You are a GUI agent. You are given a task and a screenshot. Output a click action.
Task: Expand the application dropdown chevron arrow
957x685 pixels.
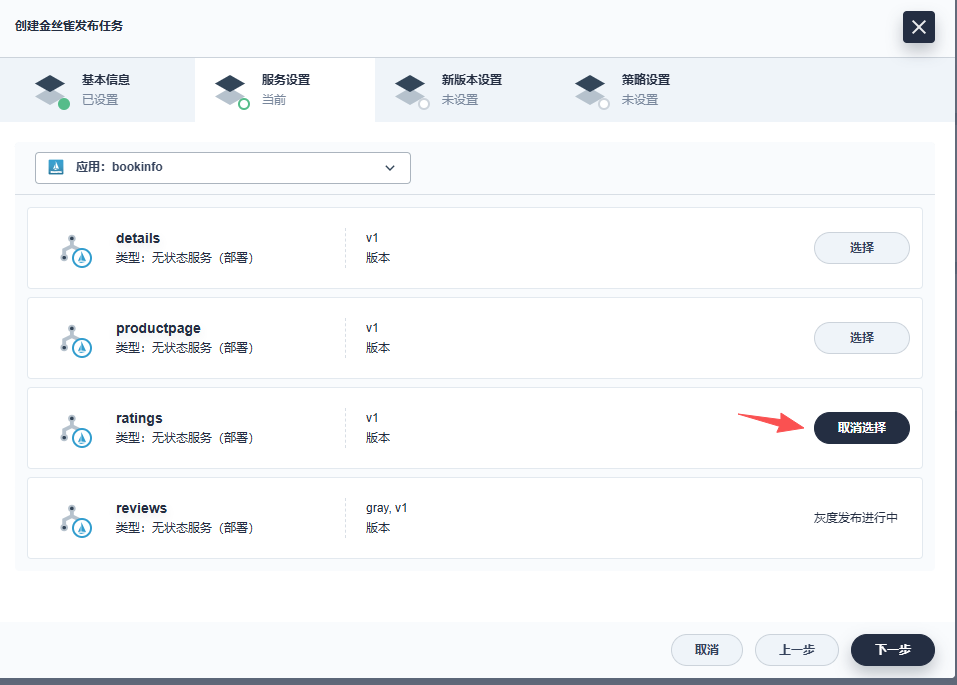pyautogui.click(x=390, y=168)
